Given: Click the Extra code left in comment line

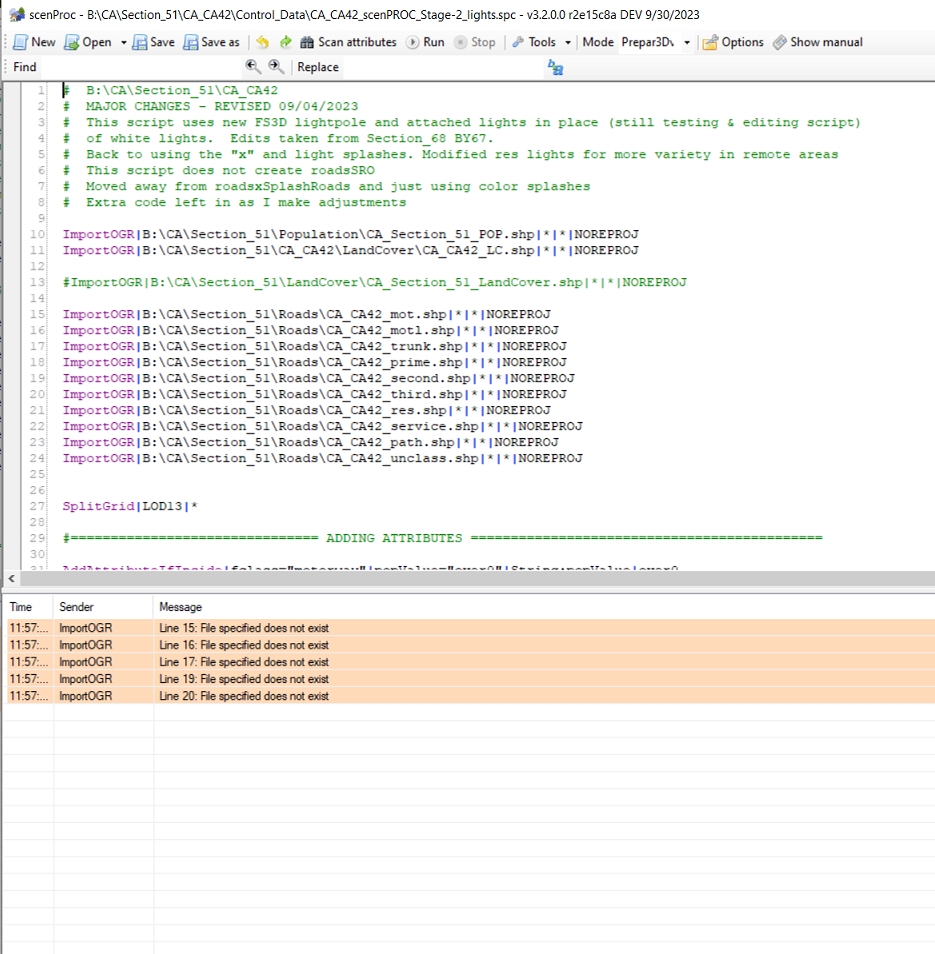Looking at the screenshot, I should [x=234, y=202].
